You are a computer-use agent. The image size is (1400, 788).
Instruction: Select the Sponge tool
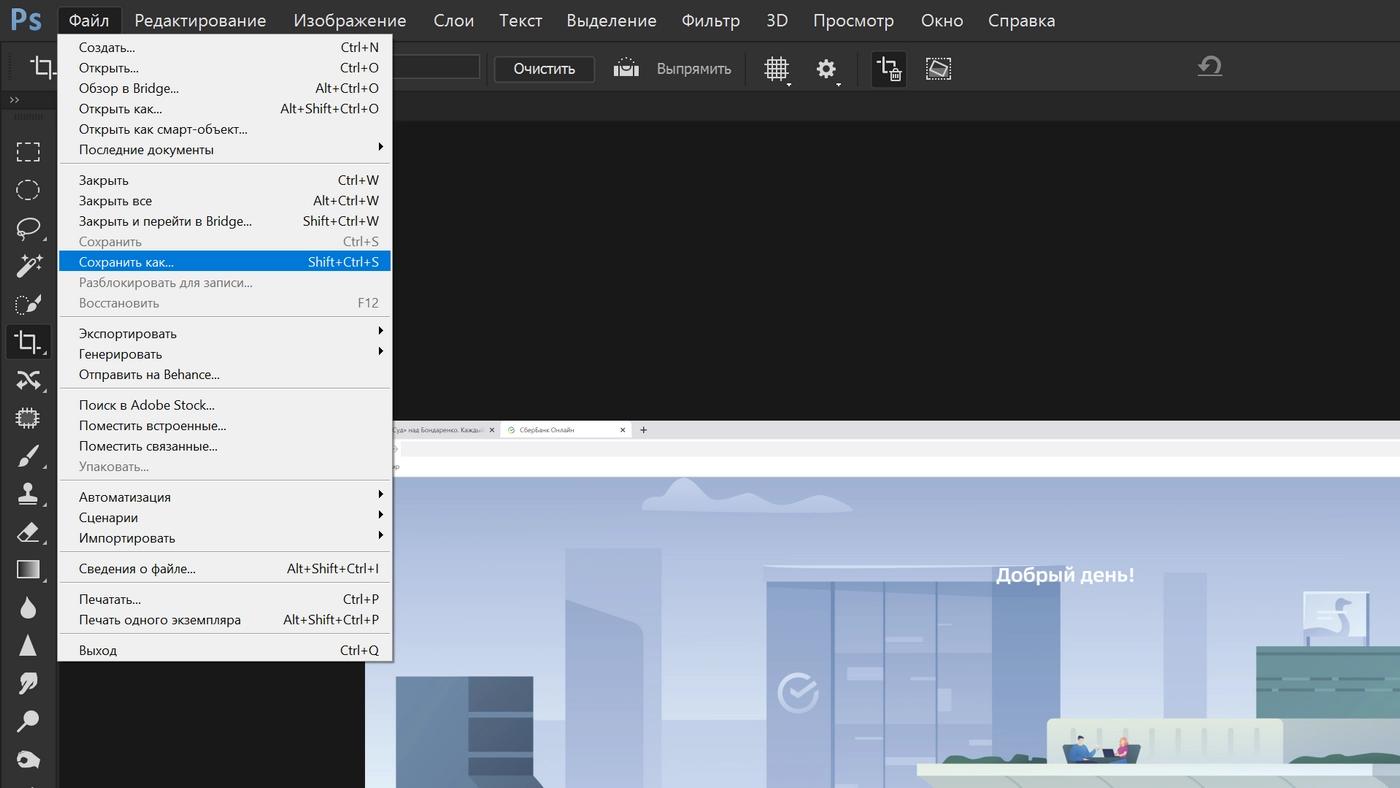pos(28,759)
